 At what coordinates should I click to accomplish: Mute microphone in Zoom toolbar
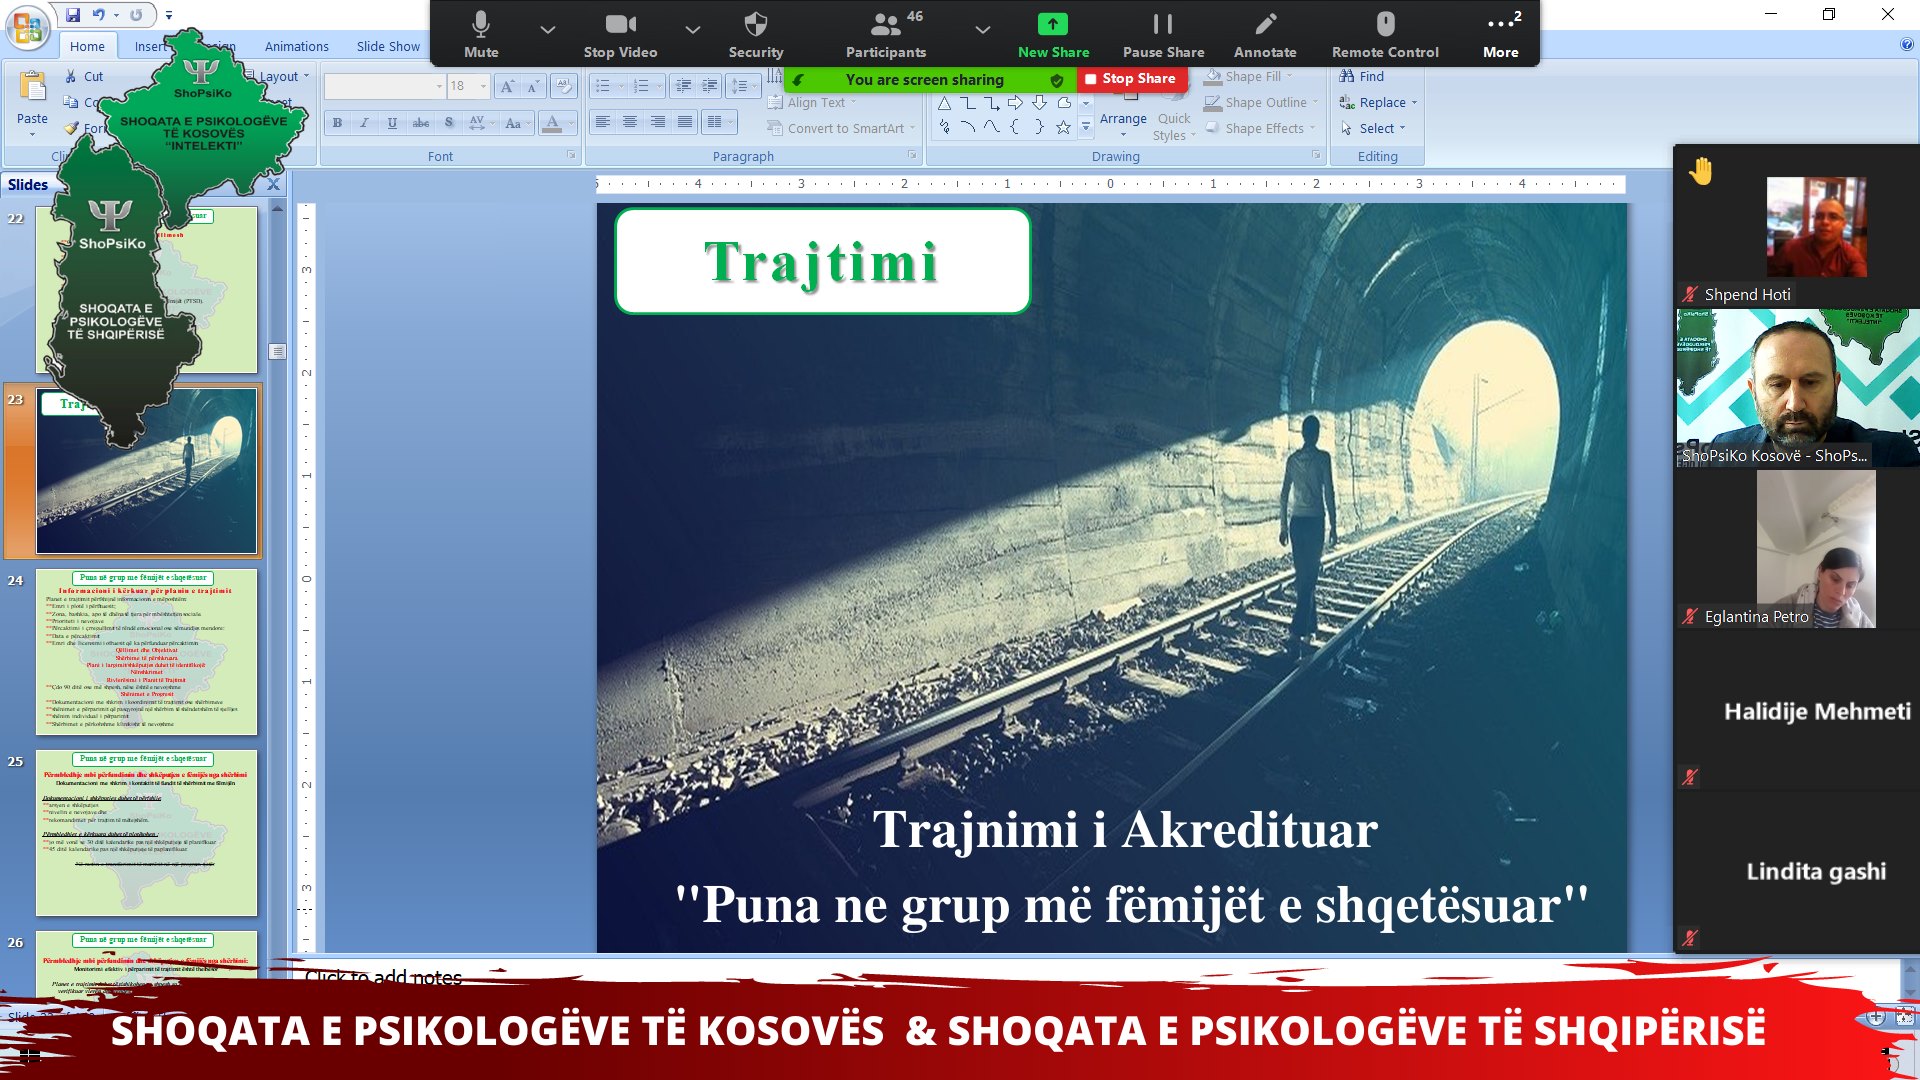coord(481,34)
